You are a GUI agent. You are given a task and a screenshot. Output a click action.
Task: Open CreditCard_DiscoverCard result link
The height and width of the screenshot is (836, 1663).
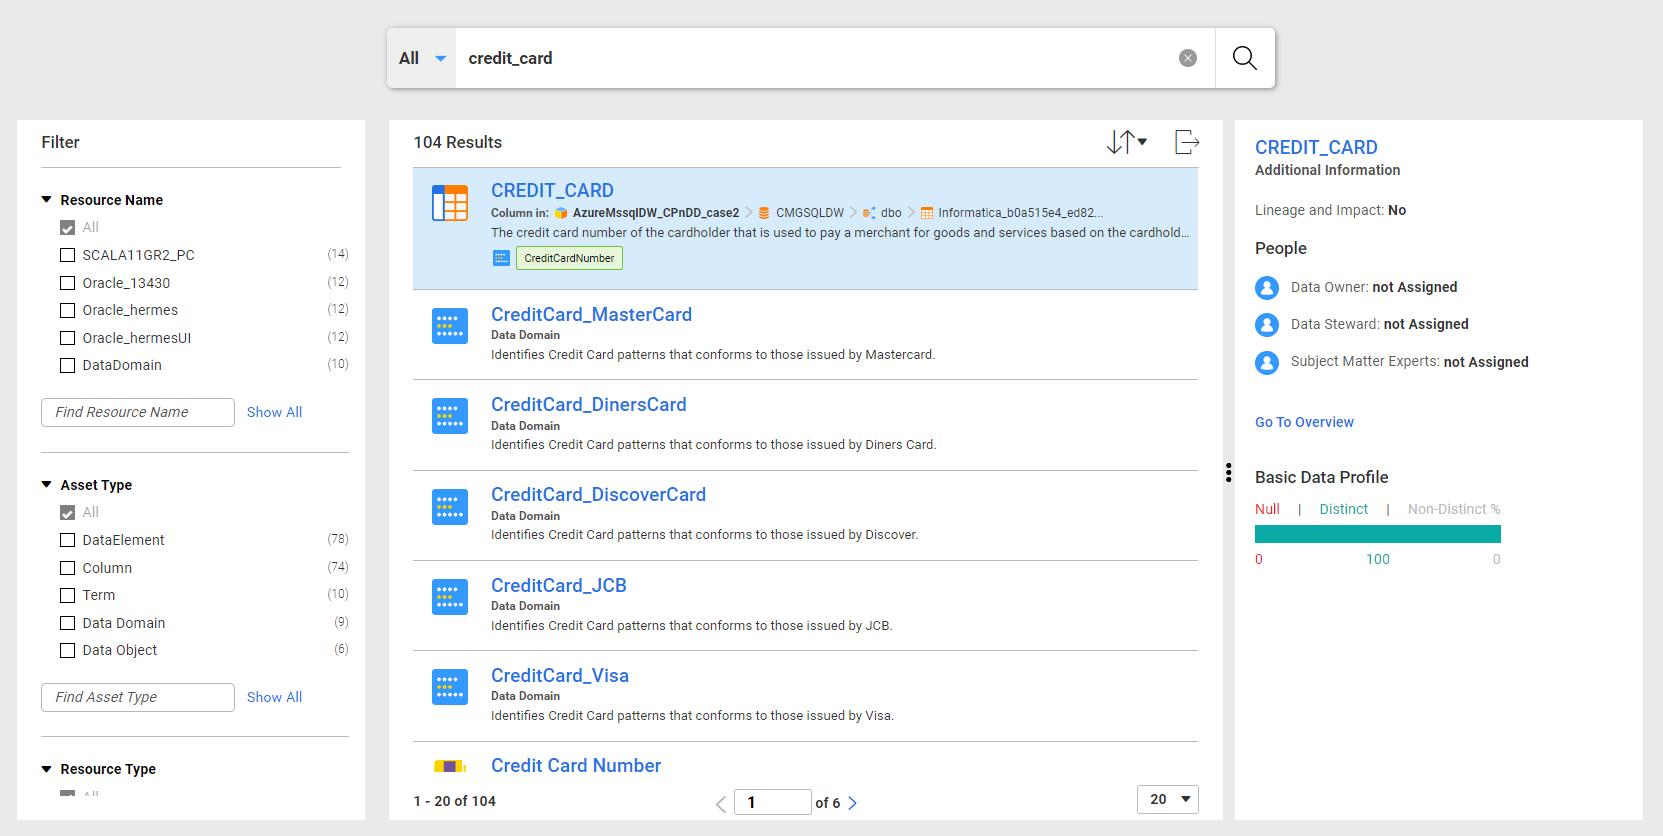tap(598, 494)
